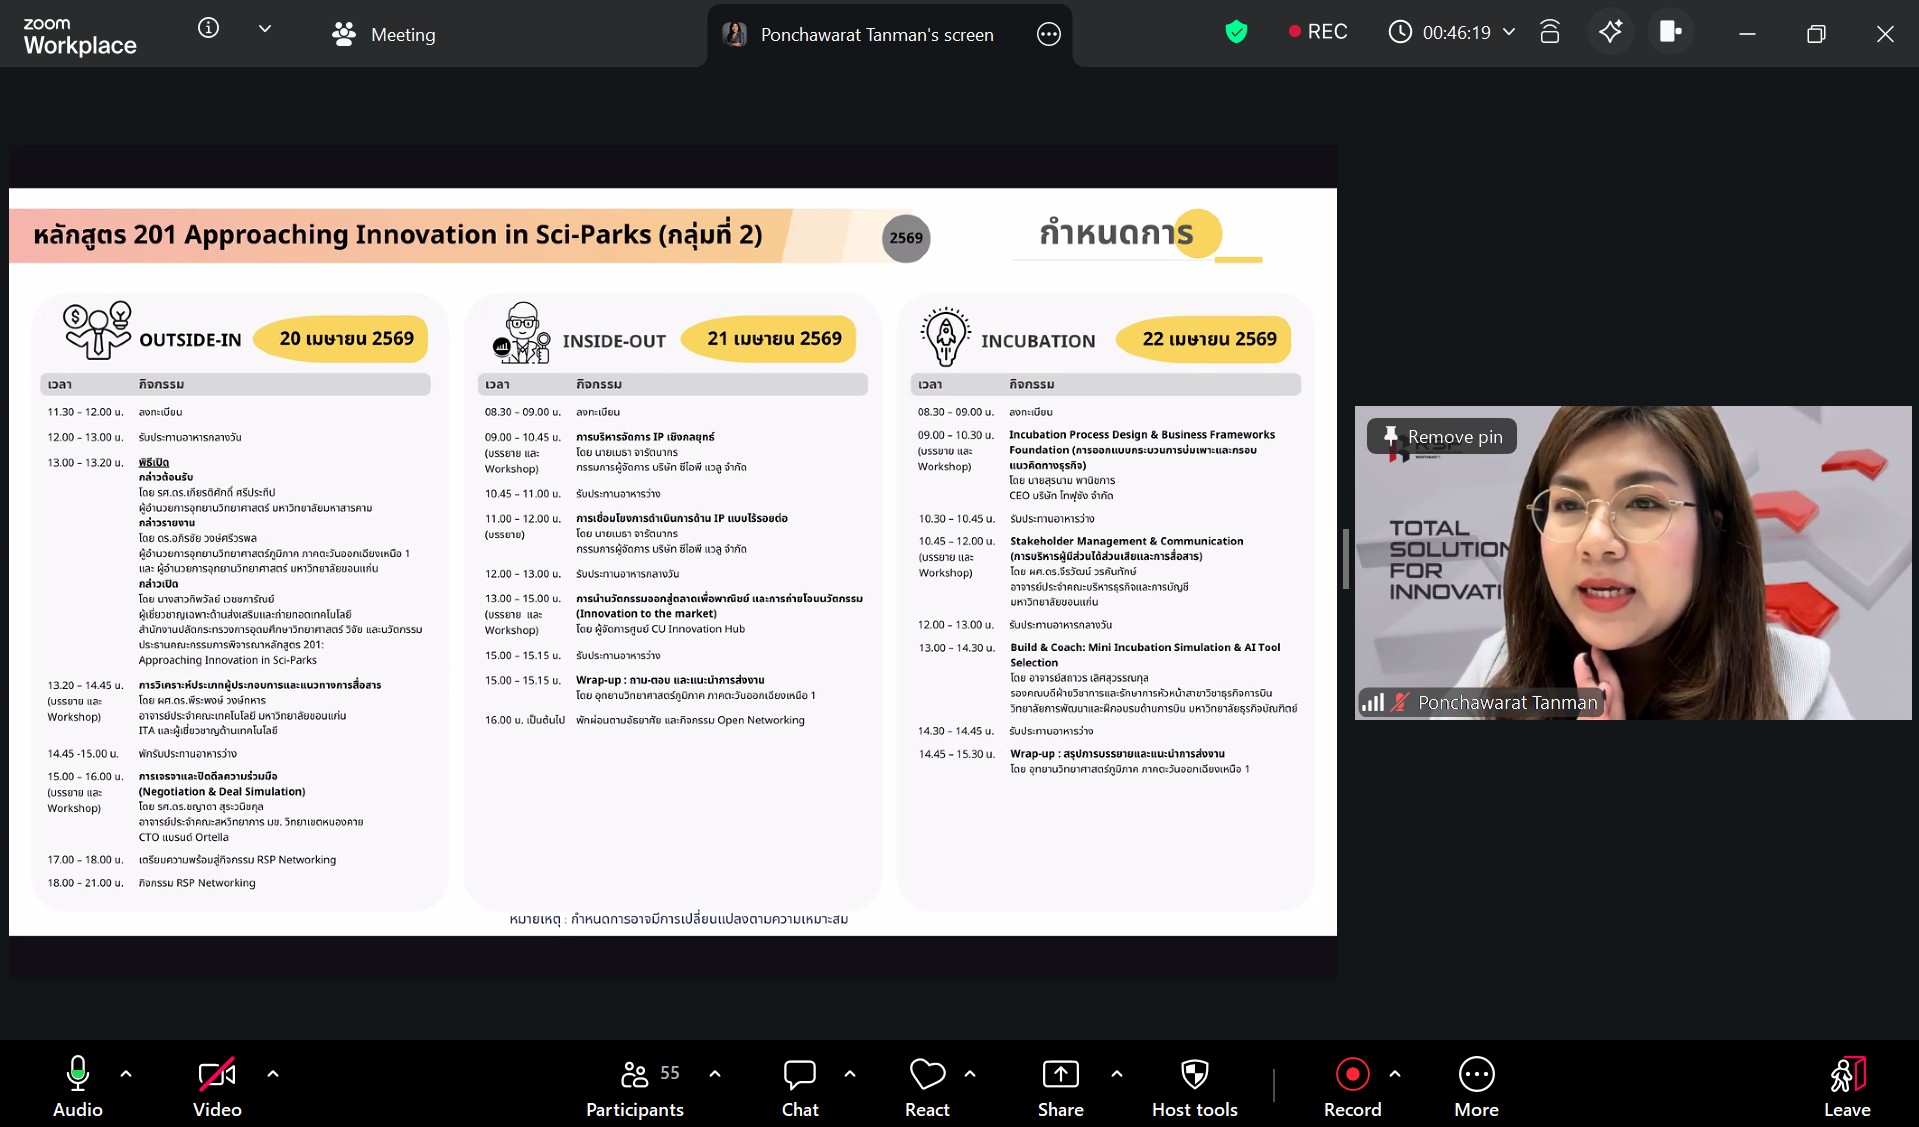Open Host tools shield icon
The width and height of the screenshot is (1919, 1127).
[x=1194, y=1086]
